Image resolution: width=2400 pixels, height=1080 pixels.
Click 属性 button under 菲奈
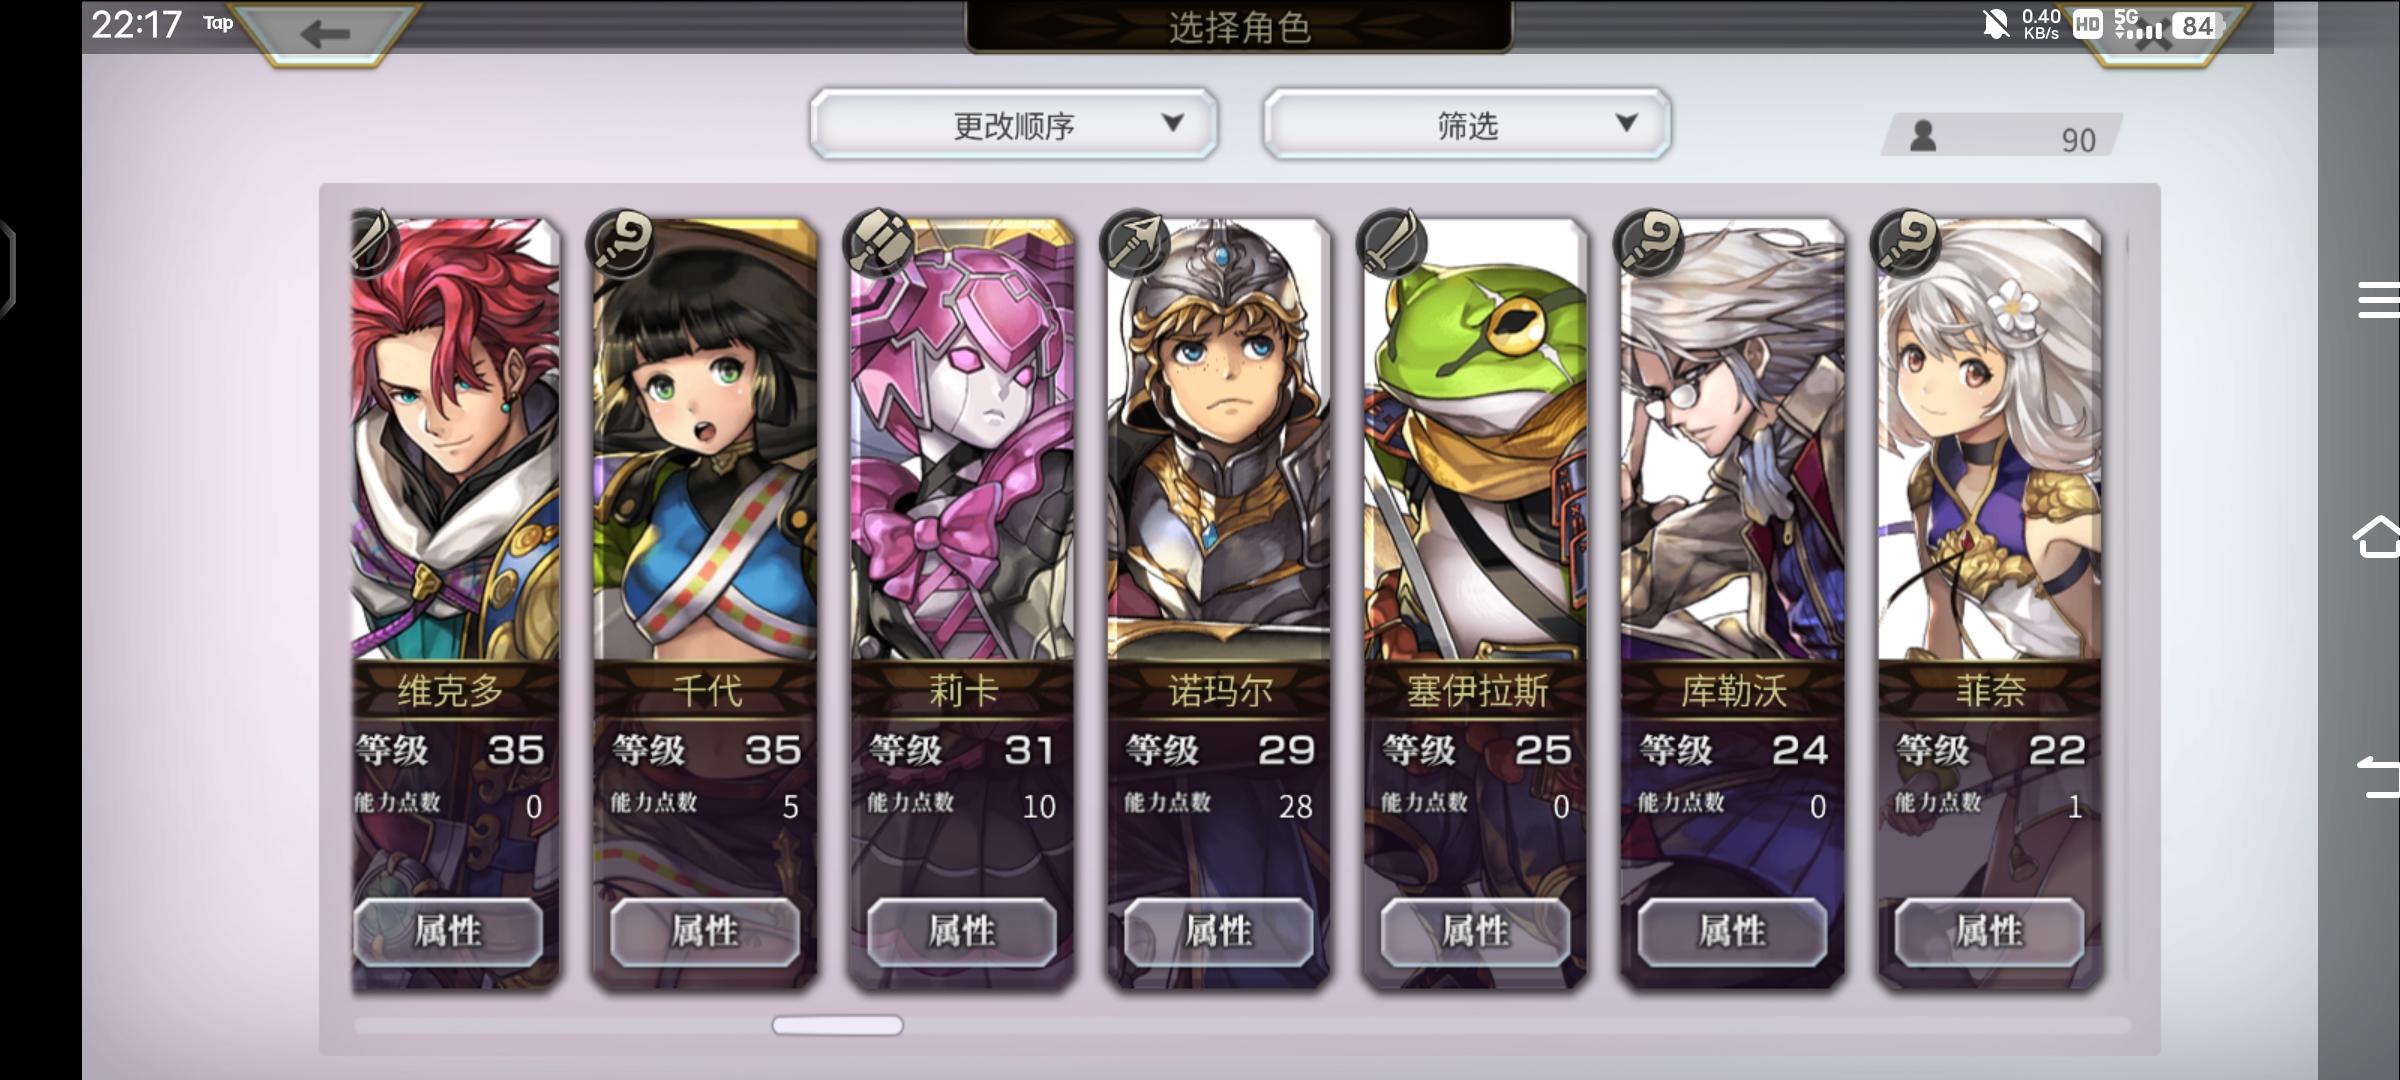(1989, 932)
